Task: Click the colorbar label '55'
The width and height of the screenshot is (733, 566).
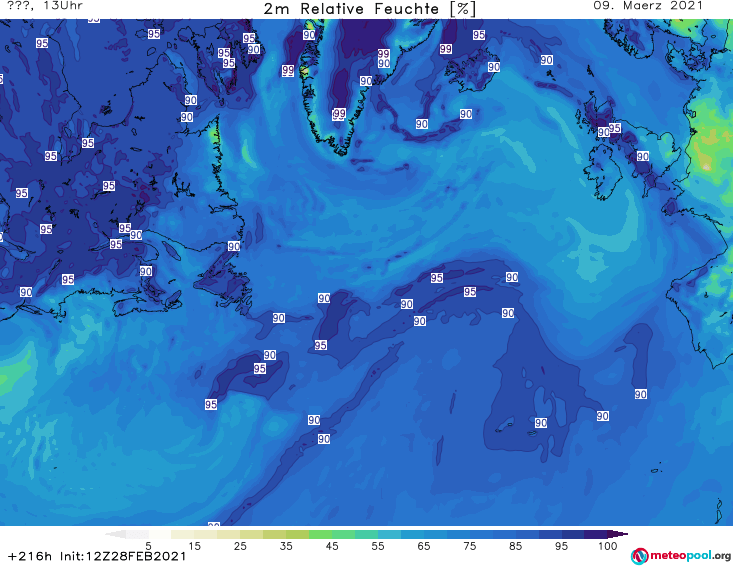Action: pos(378,545)
